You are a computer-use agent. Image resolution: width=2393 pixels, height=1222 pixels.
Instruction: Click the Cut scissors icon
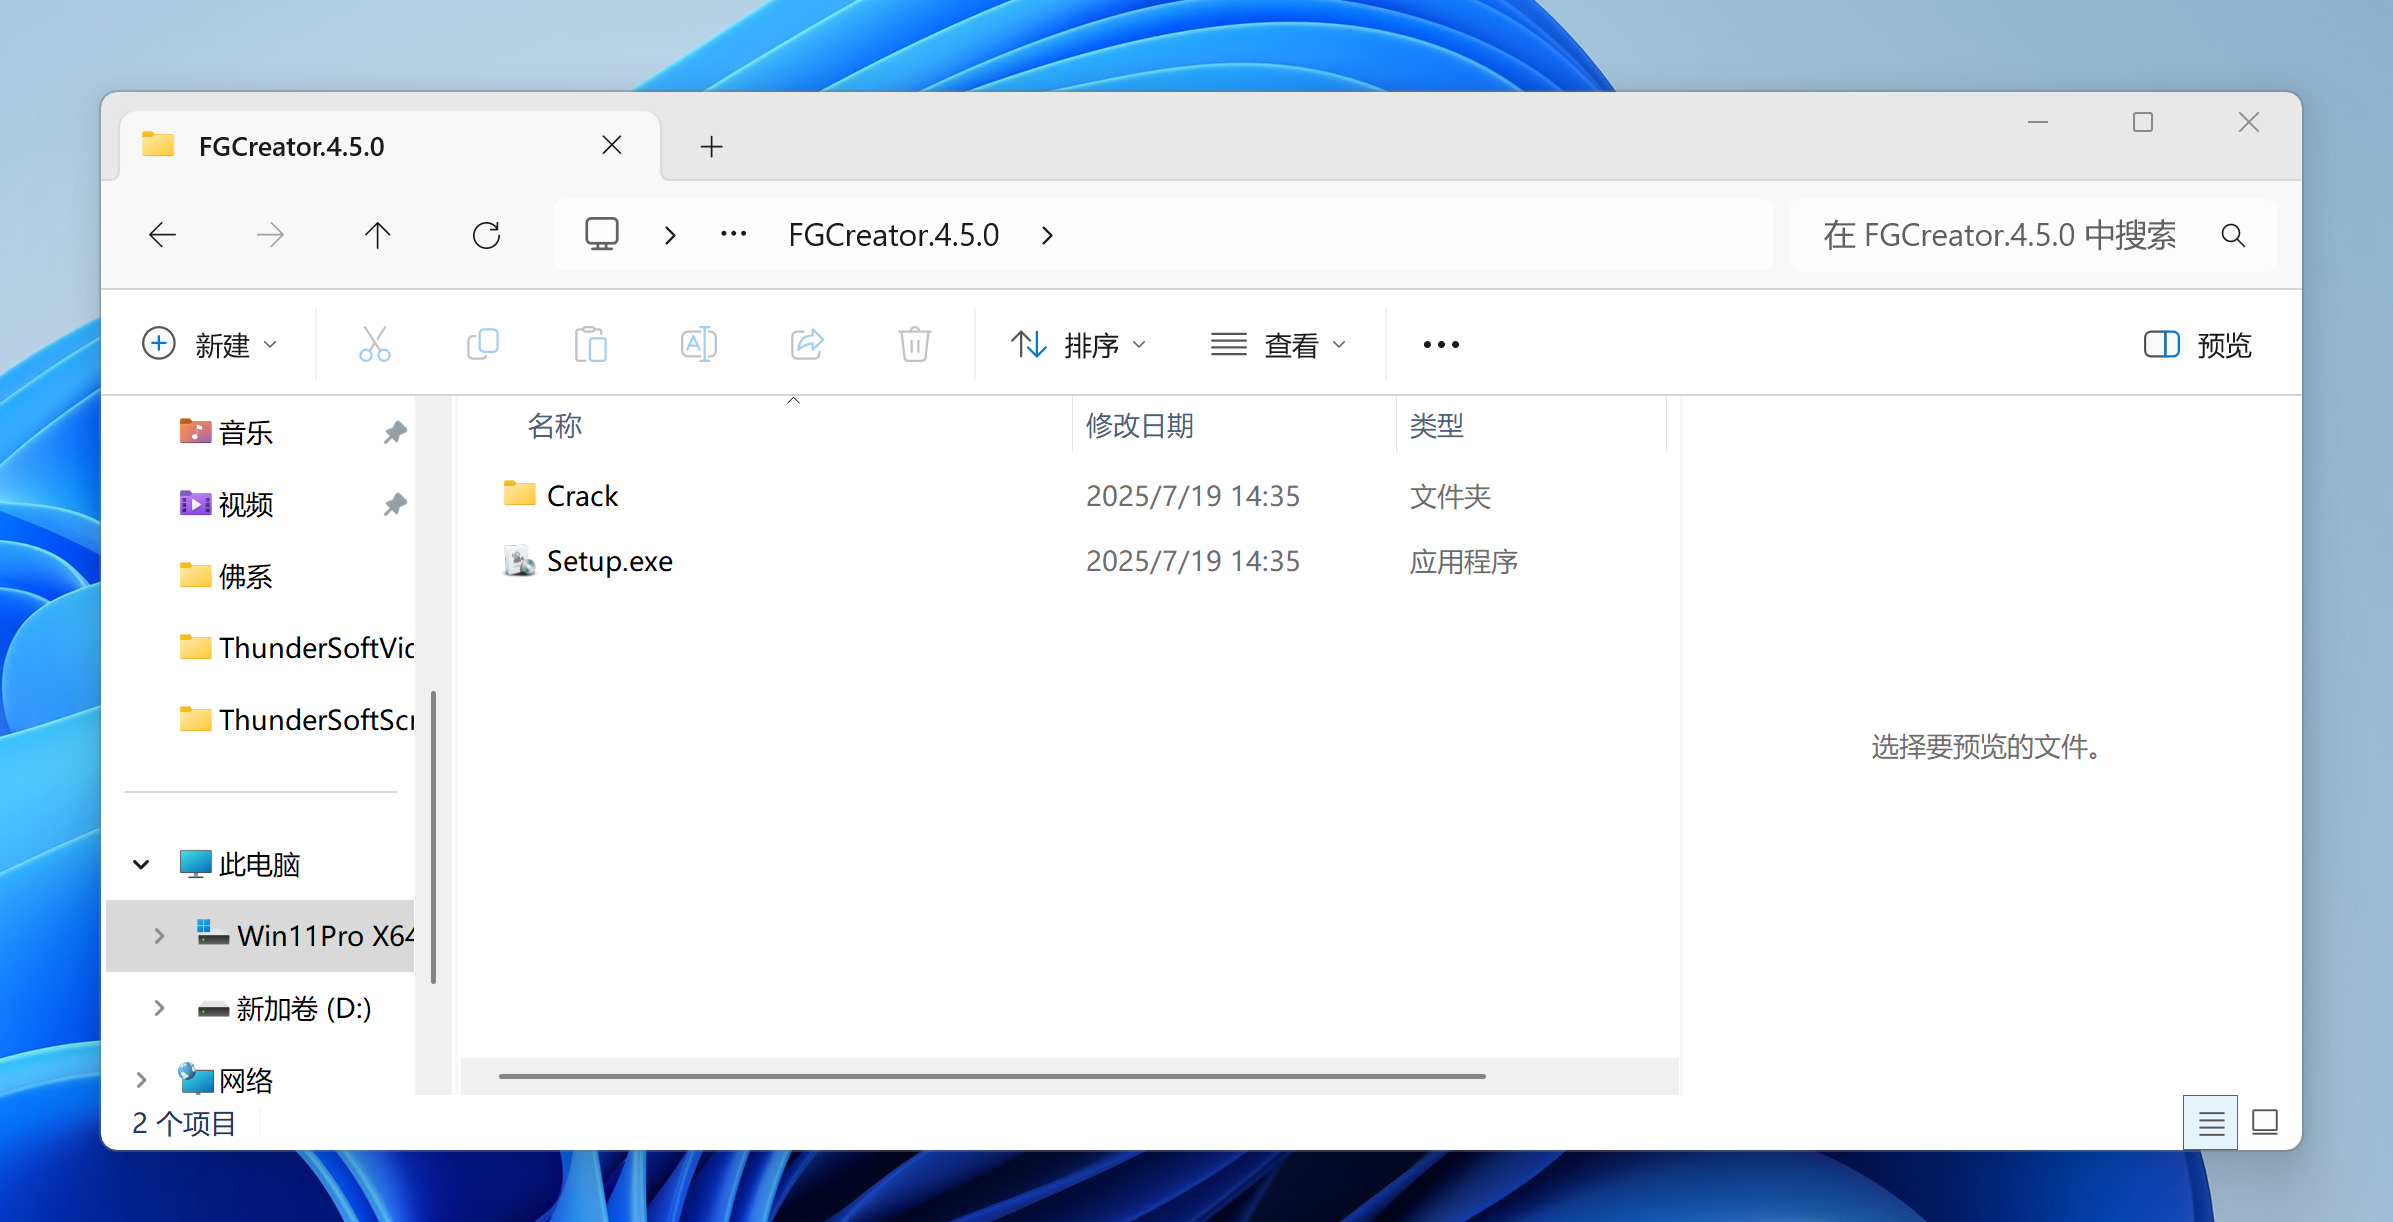click(374, 345)
